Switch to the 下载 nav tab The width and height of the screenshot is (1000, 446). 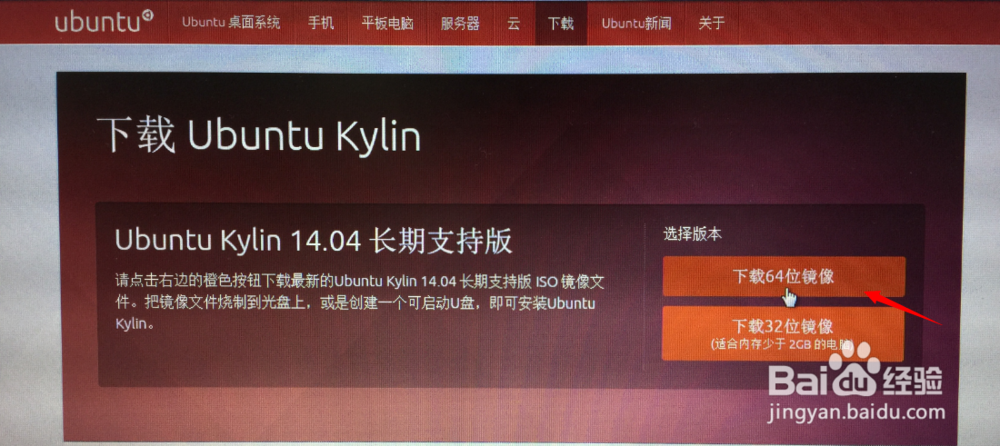[x=561, y=24]
